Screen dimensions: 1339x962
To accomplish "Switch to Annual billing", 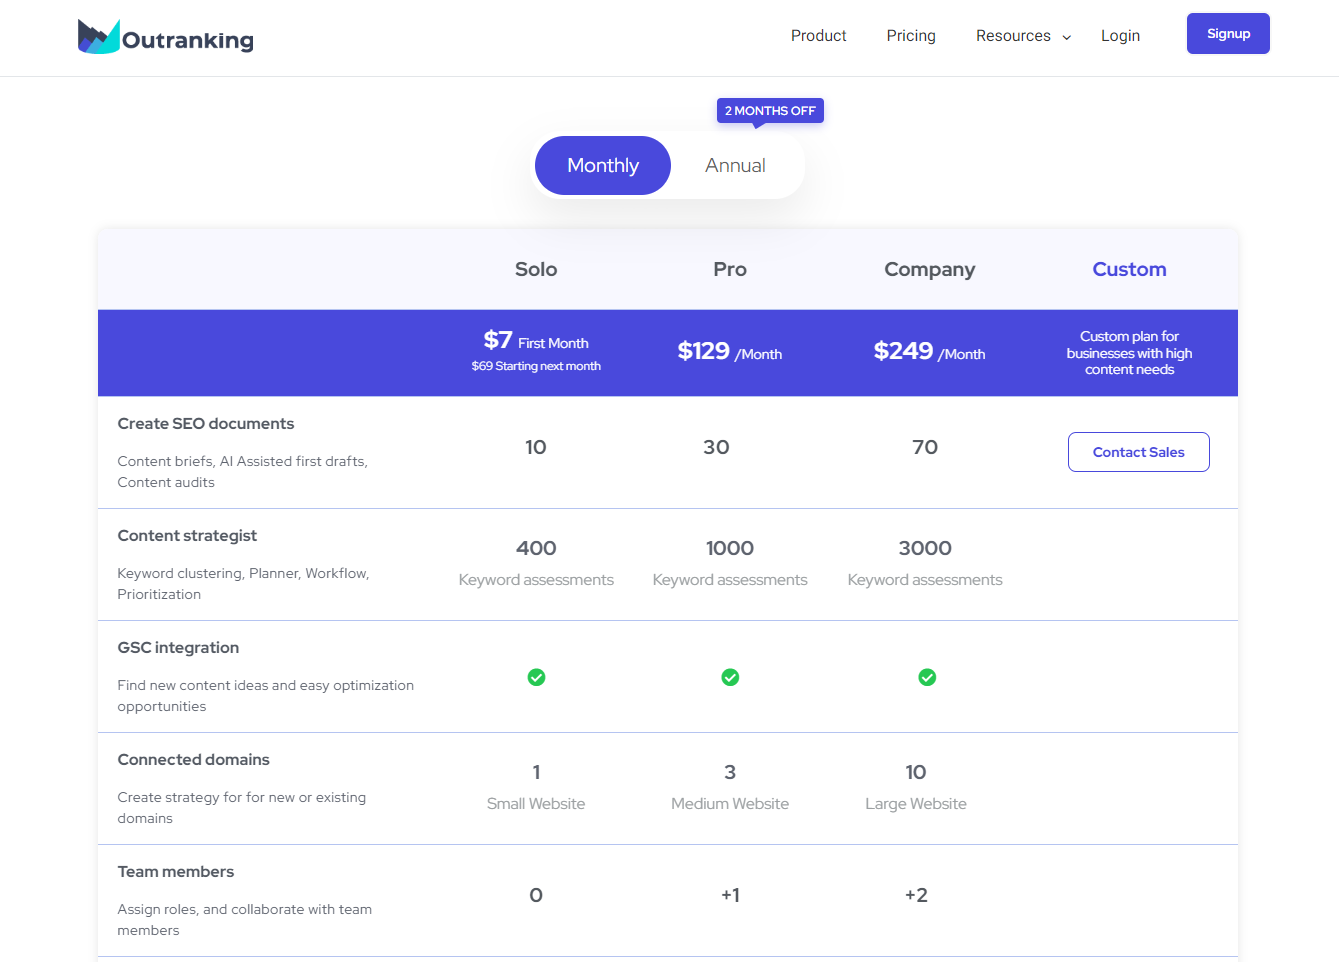I will pyautogui.click(x=735, y=166).
